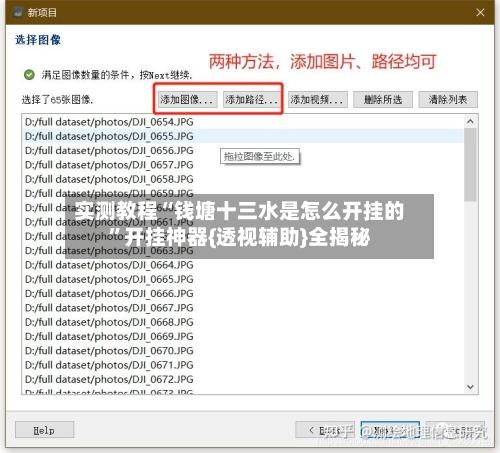The width and height of the screenshot is (500, 453).
Task: Open the 添加视频 dialog
Action: point(318,99)
